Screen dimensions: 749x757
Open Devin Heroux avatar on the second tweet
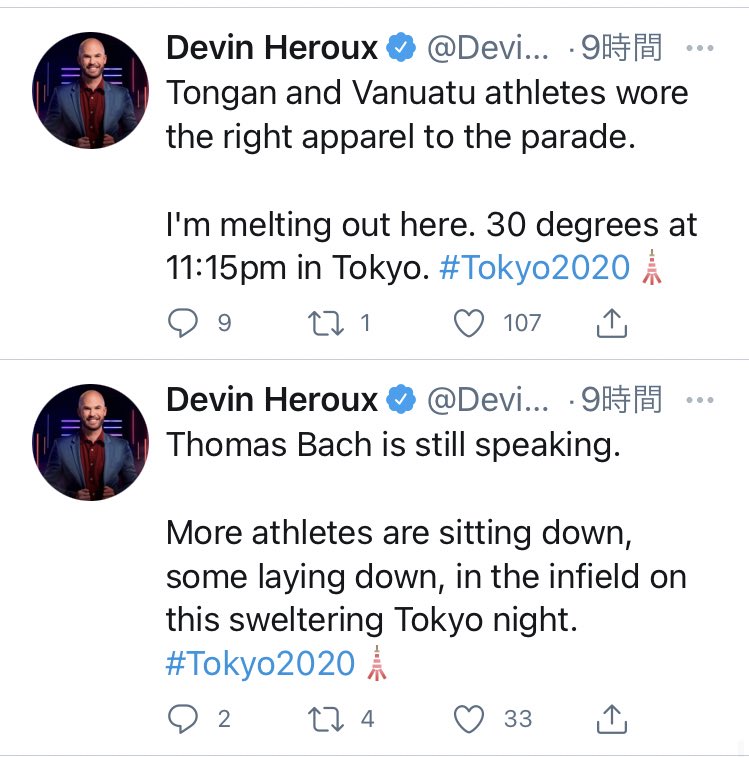coord(90,442)
